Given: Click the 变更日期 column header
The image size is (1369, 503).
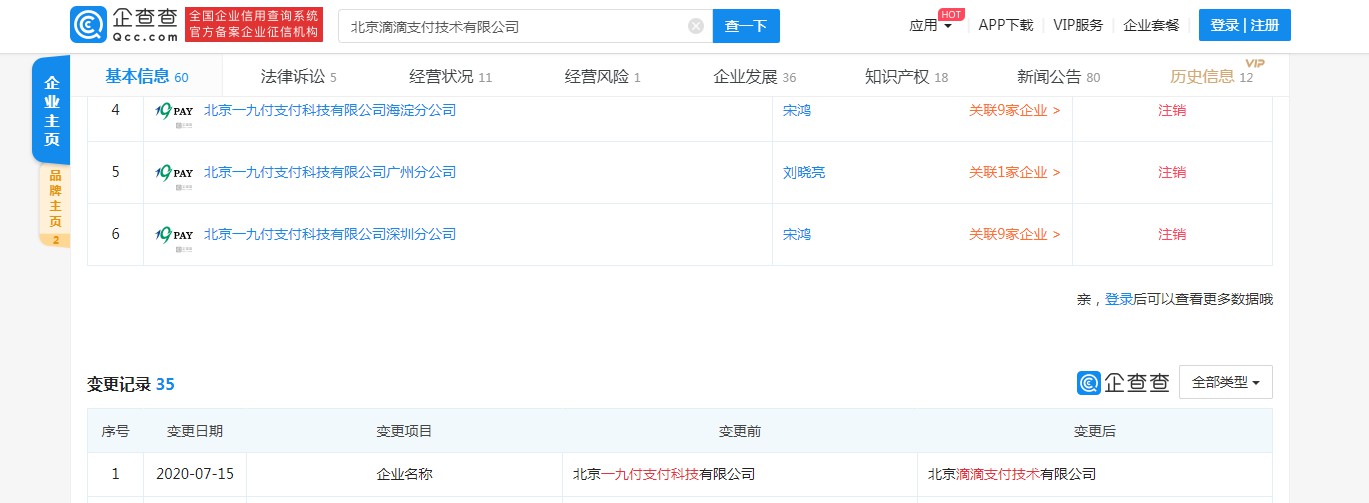Looking at the screenshot, I should click(195, 431).
